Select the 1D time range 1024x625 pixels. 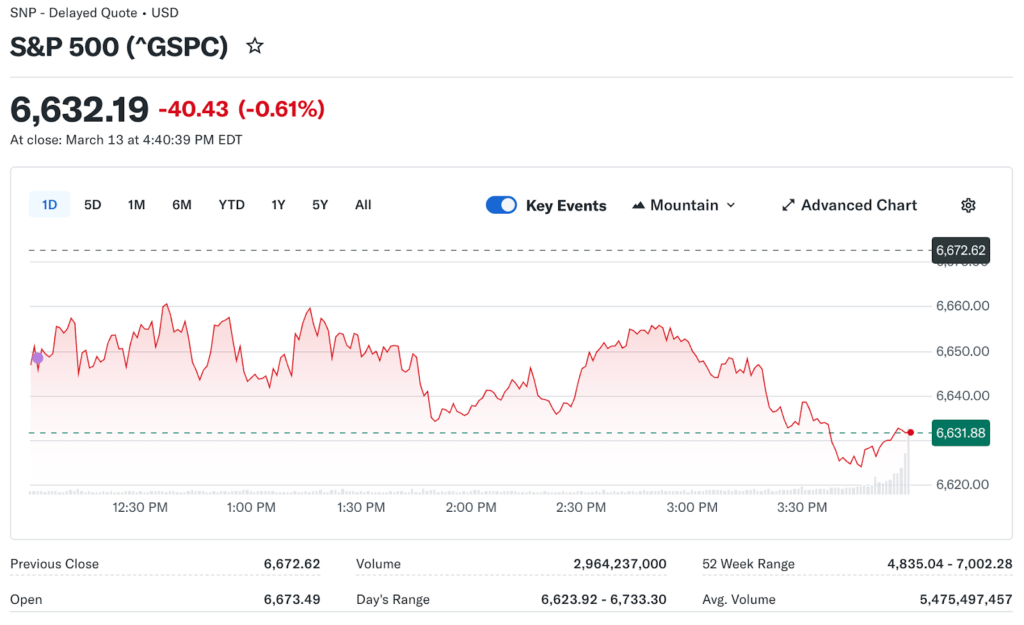point(49,205)
